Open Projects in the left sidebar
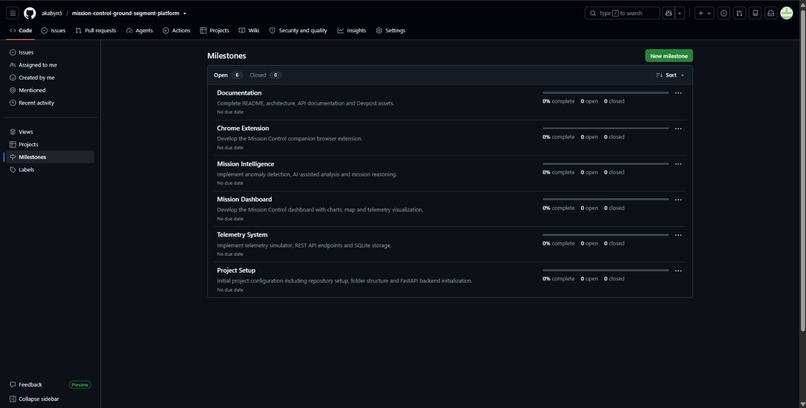 (48, 144)
